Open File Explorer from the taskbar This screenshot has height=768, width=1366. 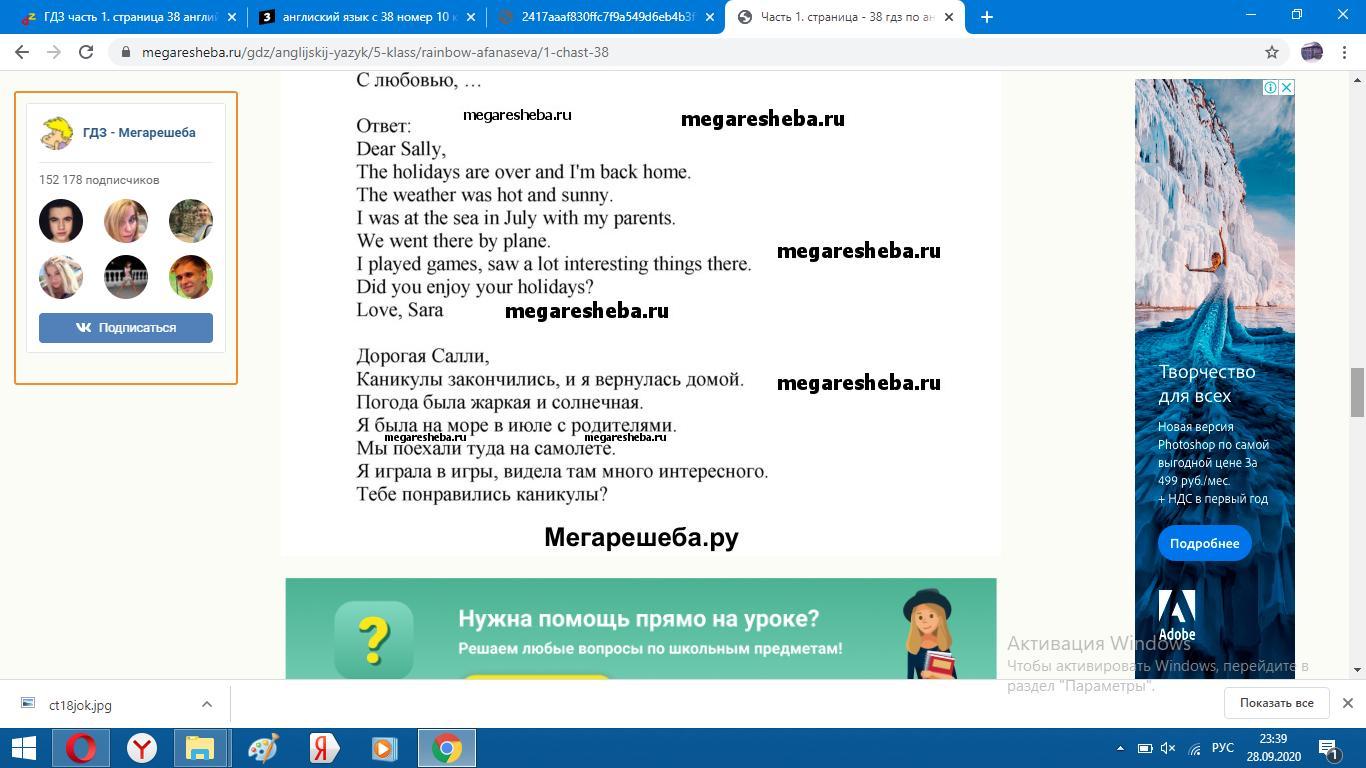(x=201, y=748)
